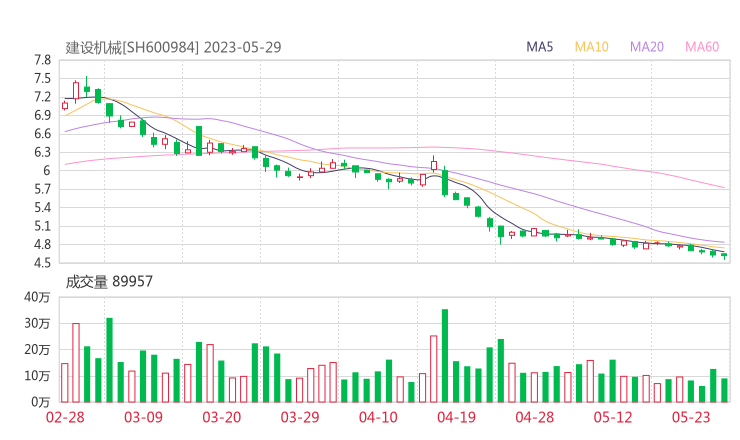Image resolution: width=740 pixels, height=440 pixels.
Task: Click the 7.8 price axis label
Action: click(42, 60)
